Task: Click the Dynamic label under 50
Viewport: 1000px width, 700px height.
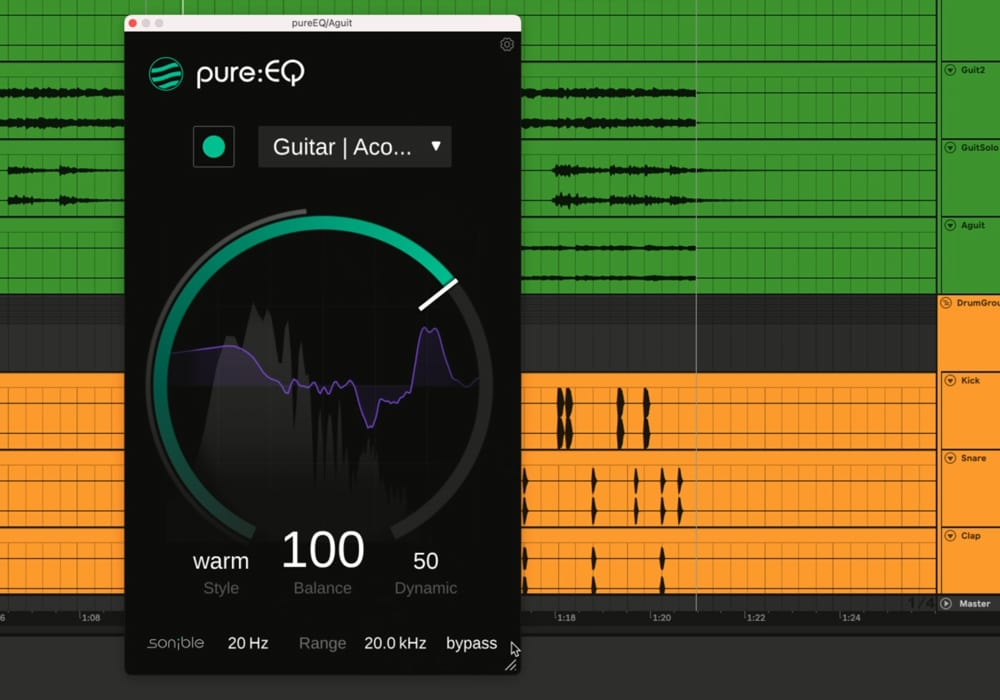Action: click(x=425, y=588)
